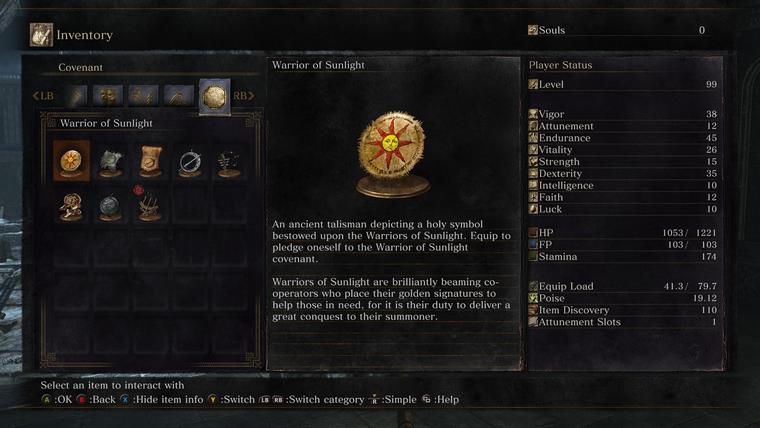Select the spiked cage item with red marker
The width and height of the screenshot is (760, 428).
(x=149, y=205)
